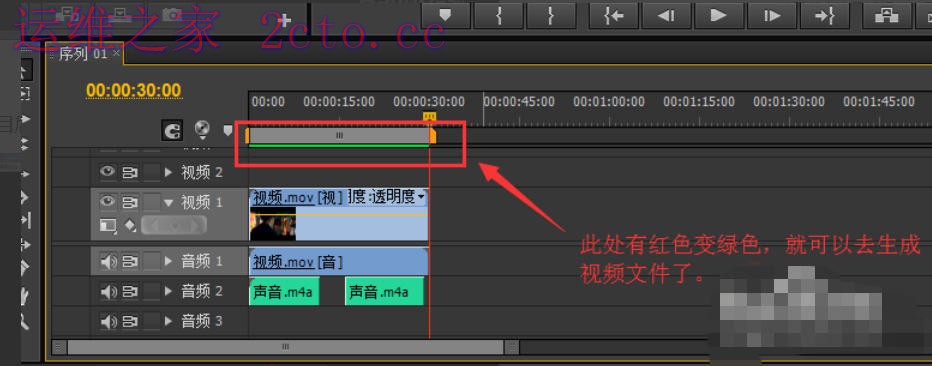Select the 视频.mov [音] audio clip
The image size is (932, 366).
click(339, 261)
